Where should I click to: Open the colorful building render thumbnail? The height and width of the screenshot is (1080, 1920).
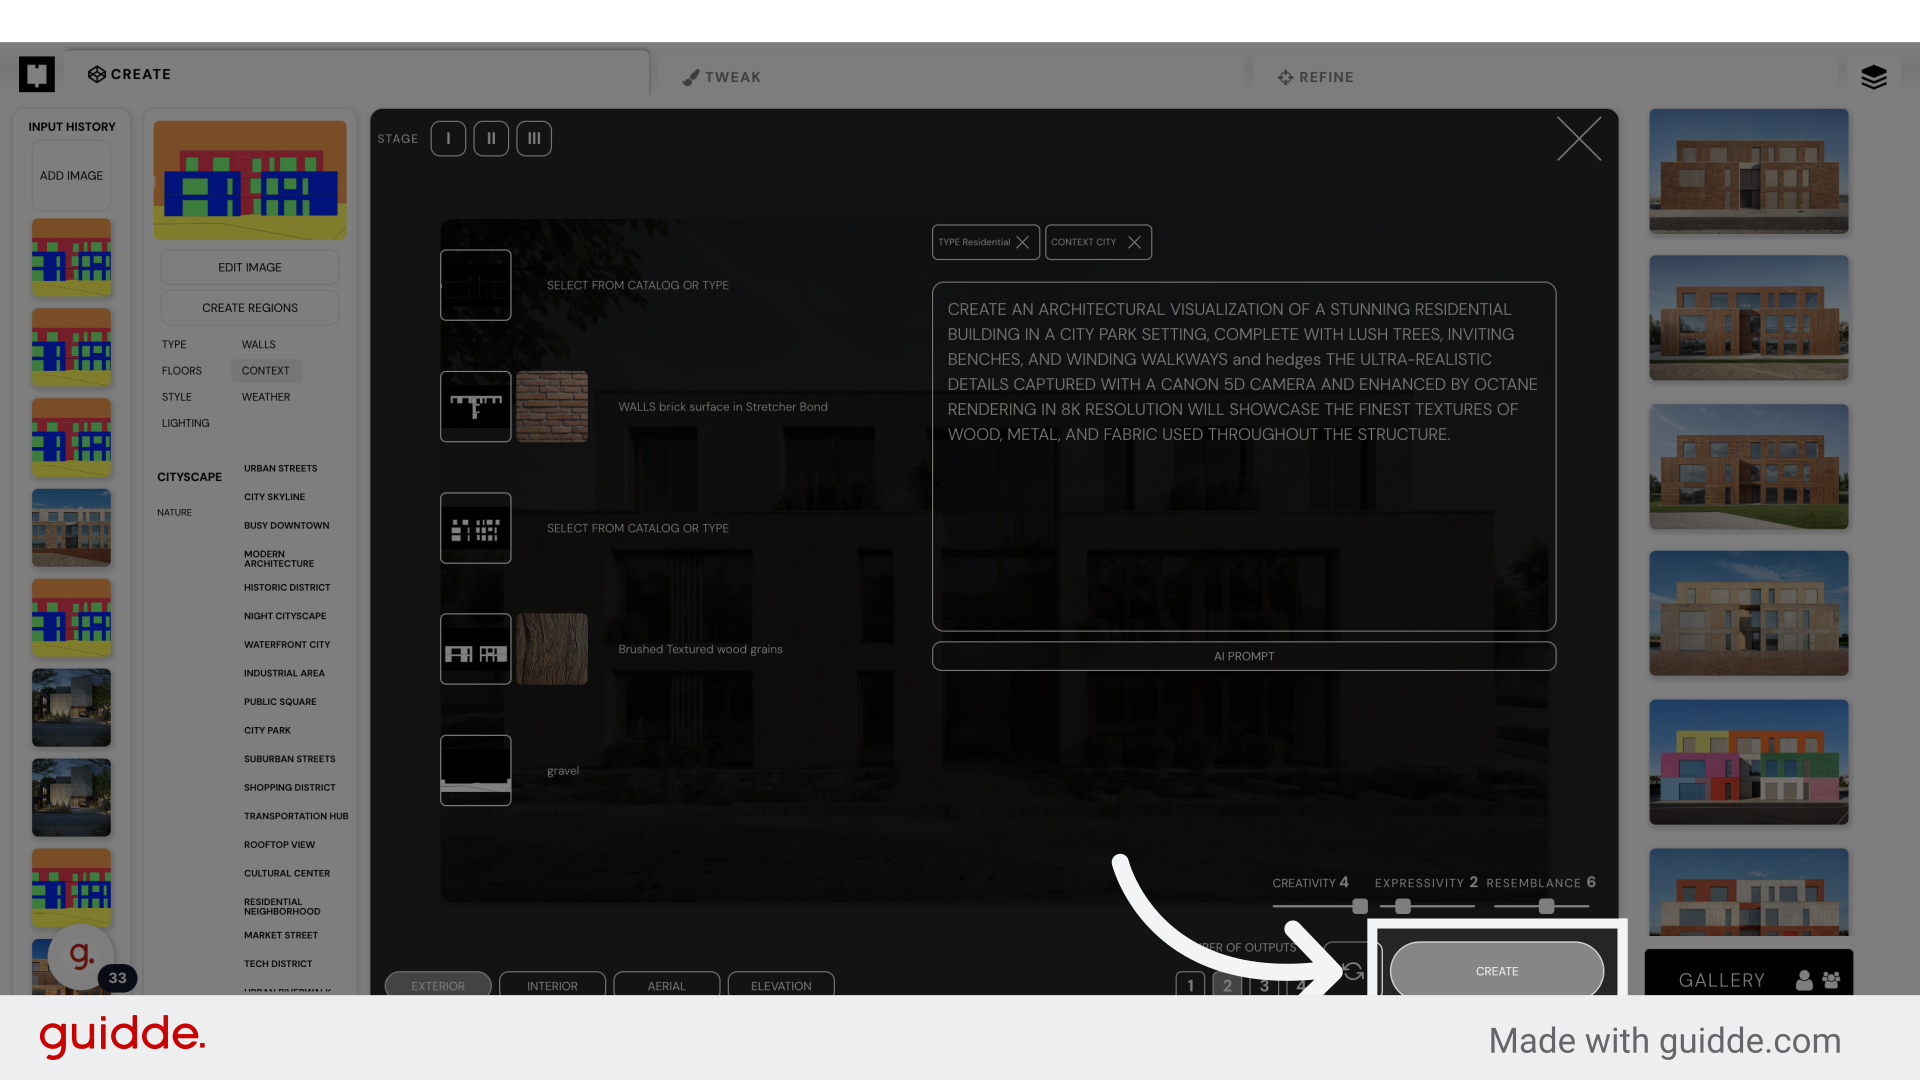[x=1748, y=762]
